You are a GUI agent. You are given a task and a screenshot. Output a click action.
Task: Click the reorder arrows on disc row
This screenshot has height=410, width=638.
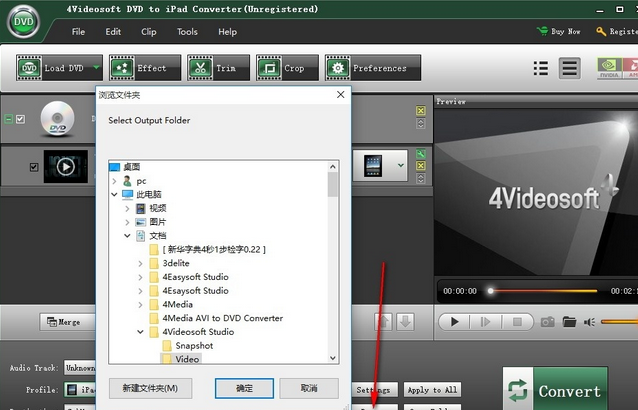click(421, 123)
